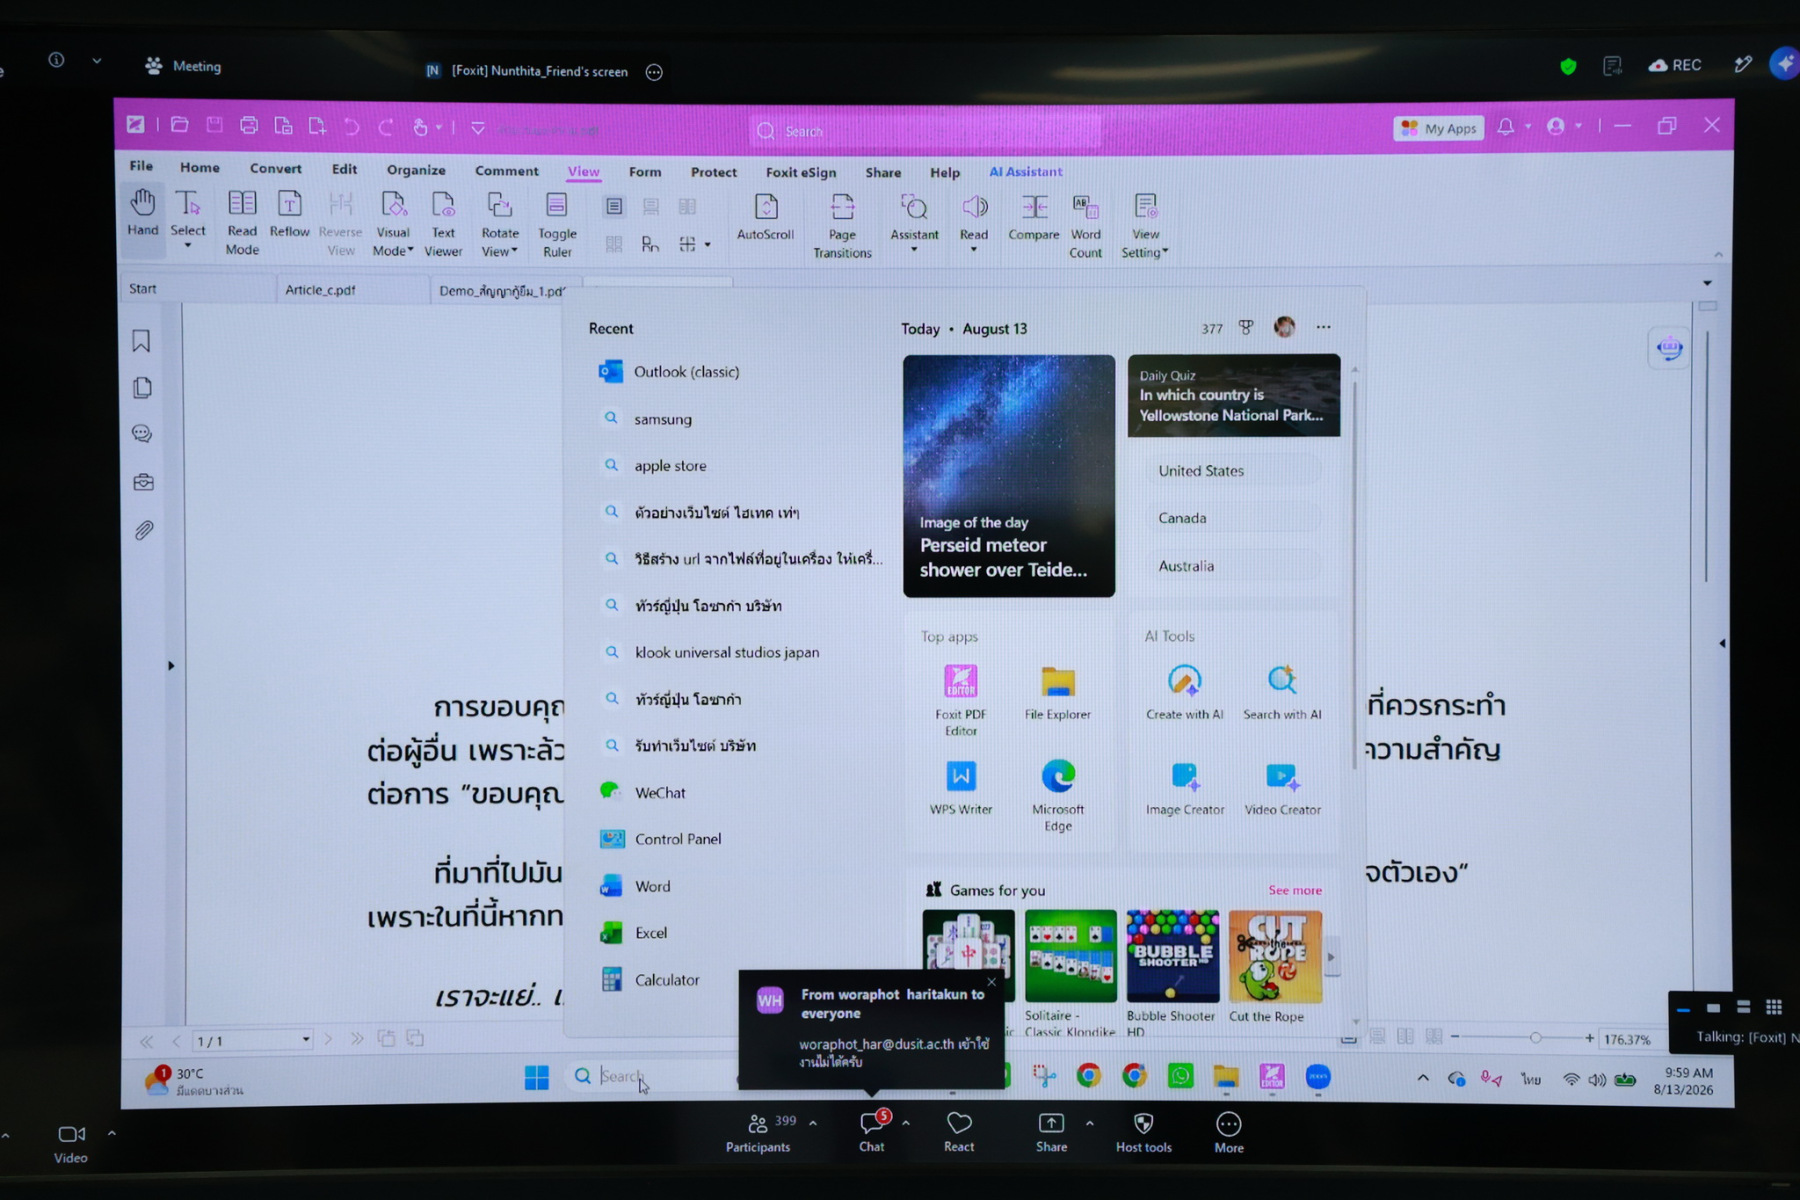Choose Canada quiz answer
Screen dimensions: 1800x1200
[1234, 518]
